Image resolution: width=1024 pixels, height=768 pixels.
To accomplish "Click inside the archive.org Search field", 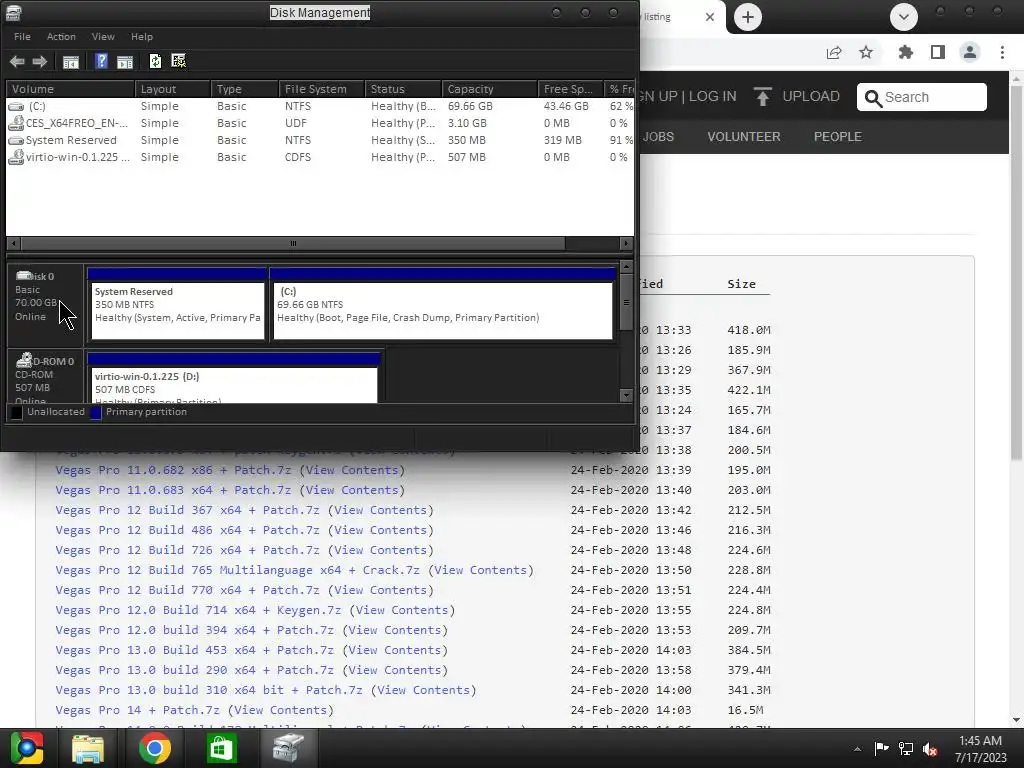I will coord(921,97).
